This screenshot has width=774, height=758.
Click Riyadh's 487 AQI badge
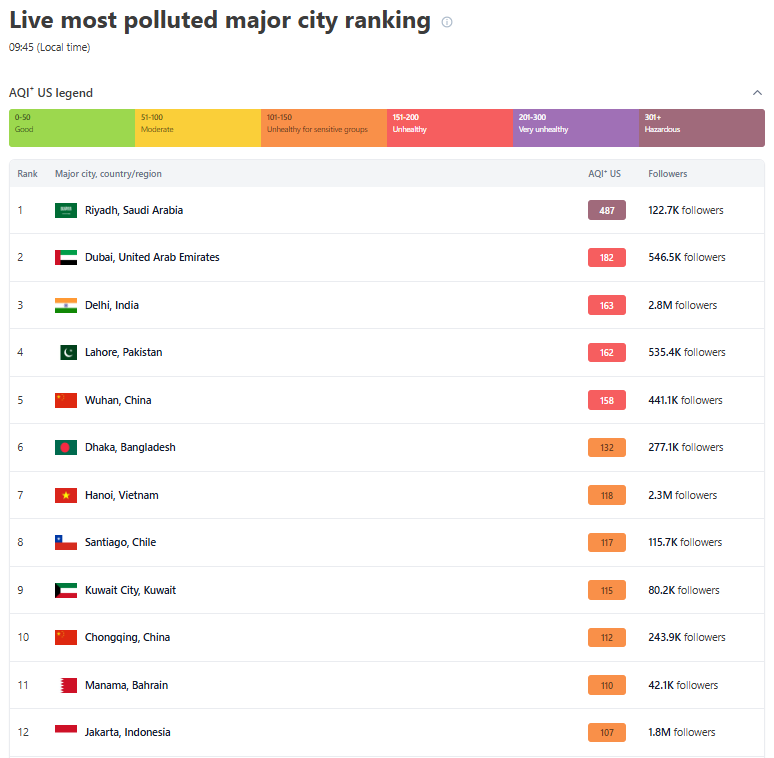pyautogui.click(x=607, y=210)
